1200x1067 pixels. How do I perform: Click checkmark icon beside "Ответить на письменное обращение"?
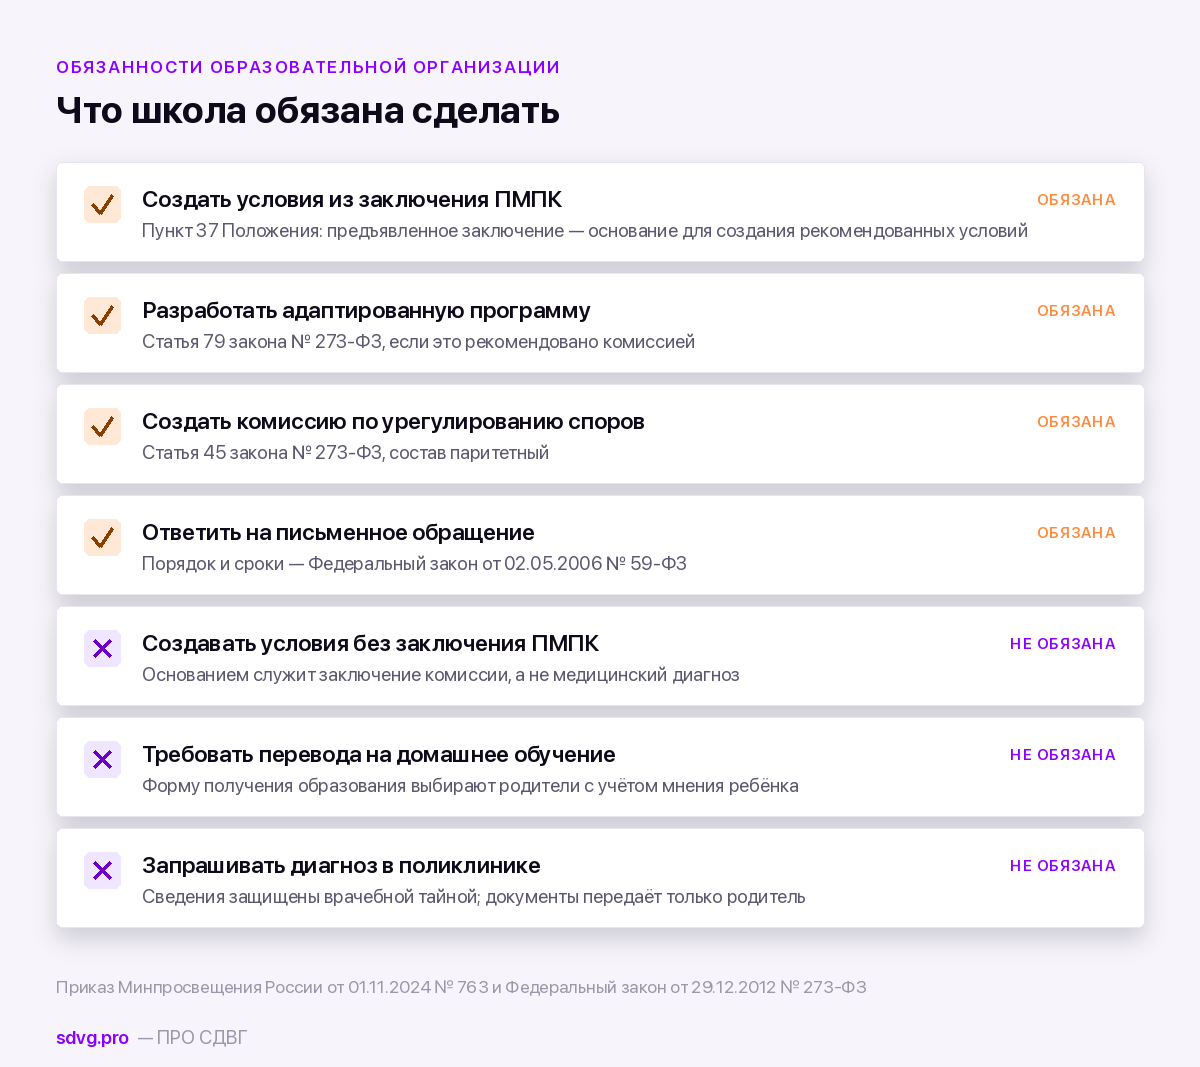point(102,538)
